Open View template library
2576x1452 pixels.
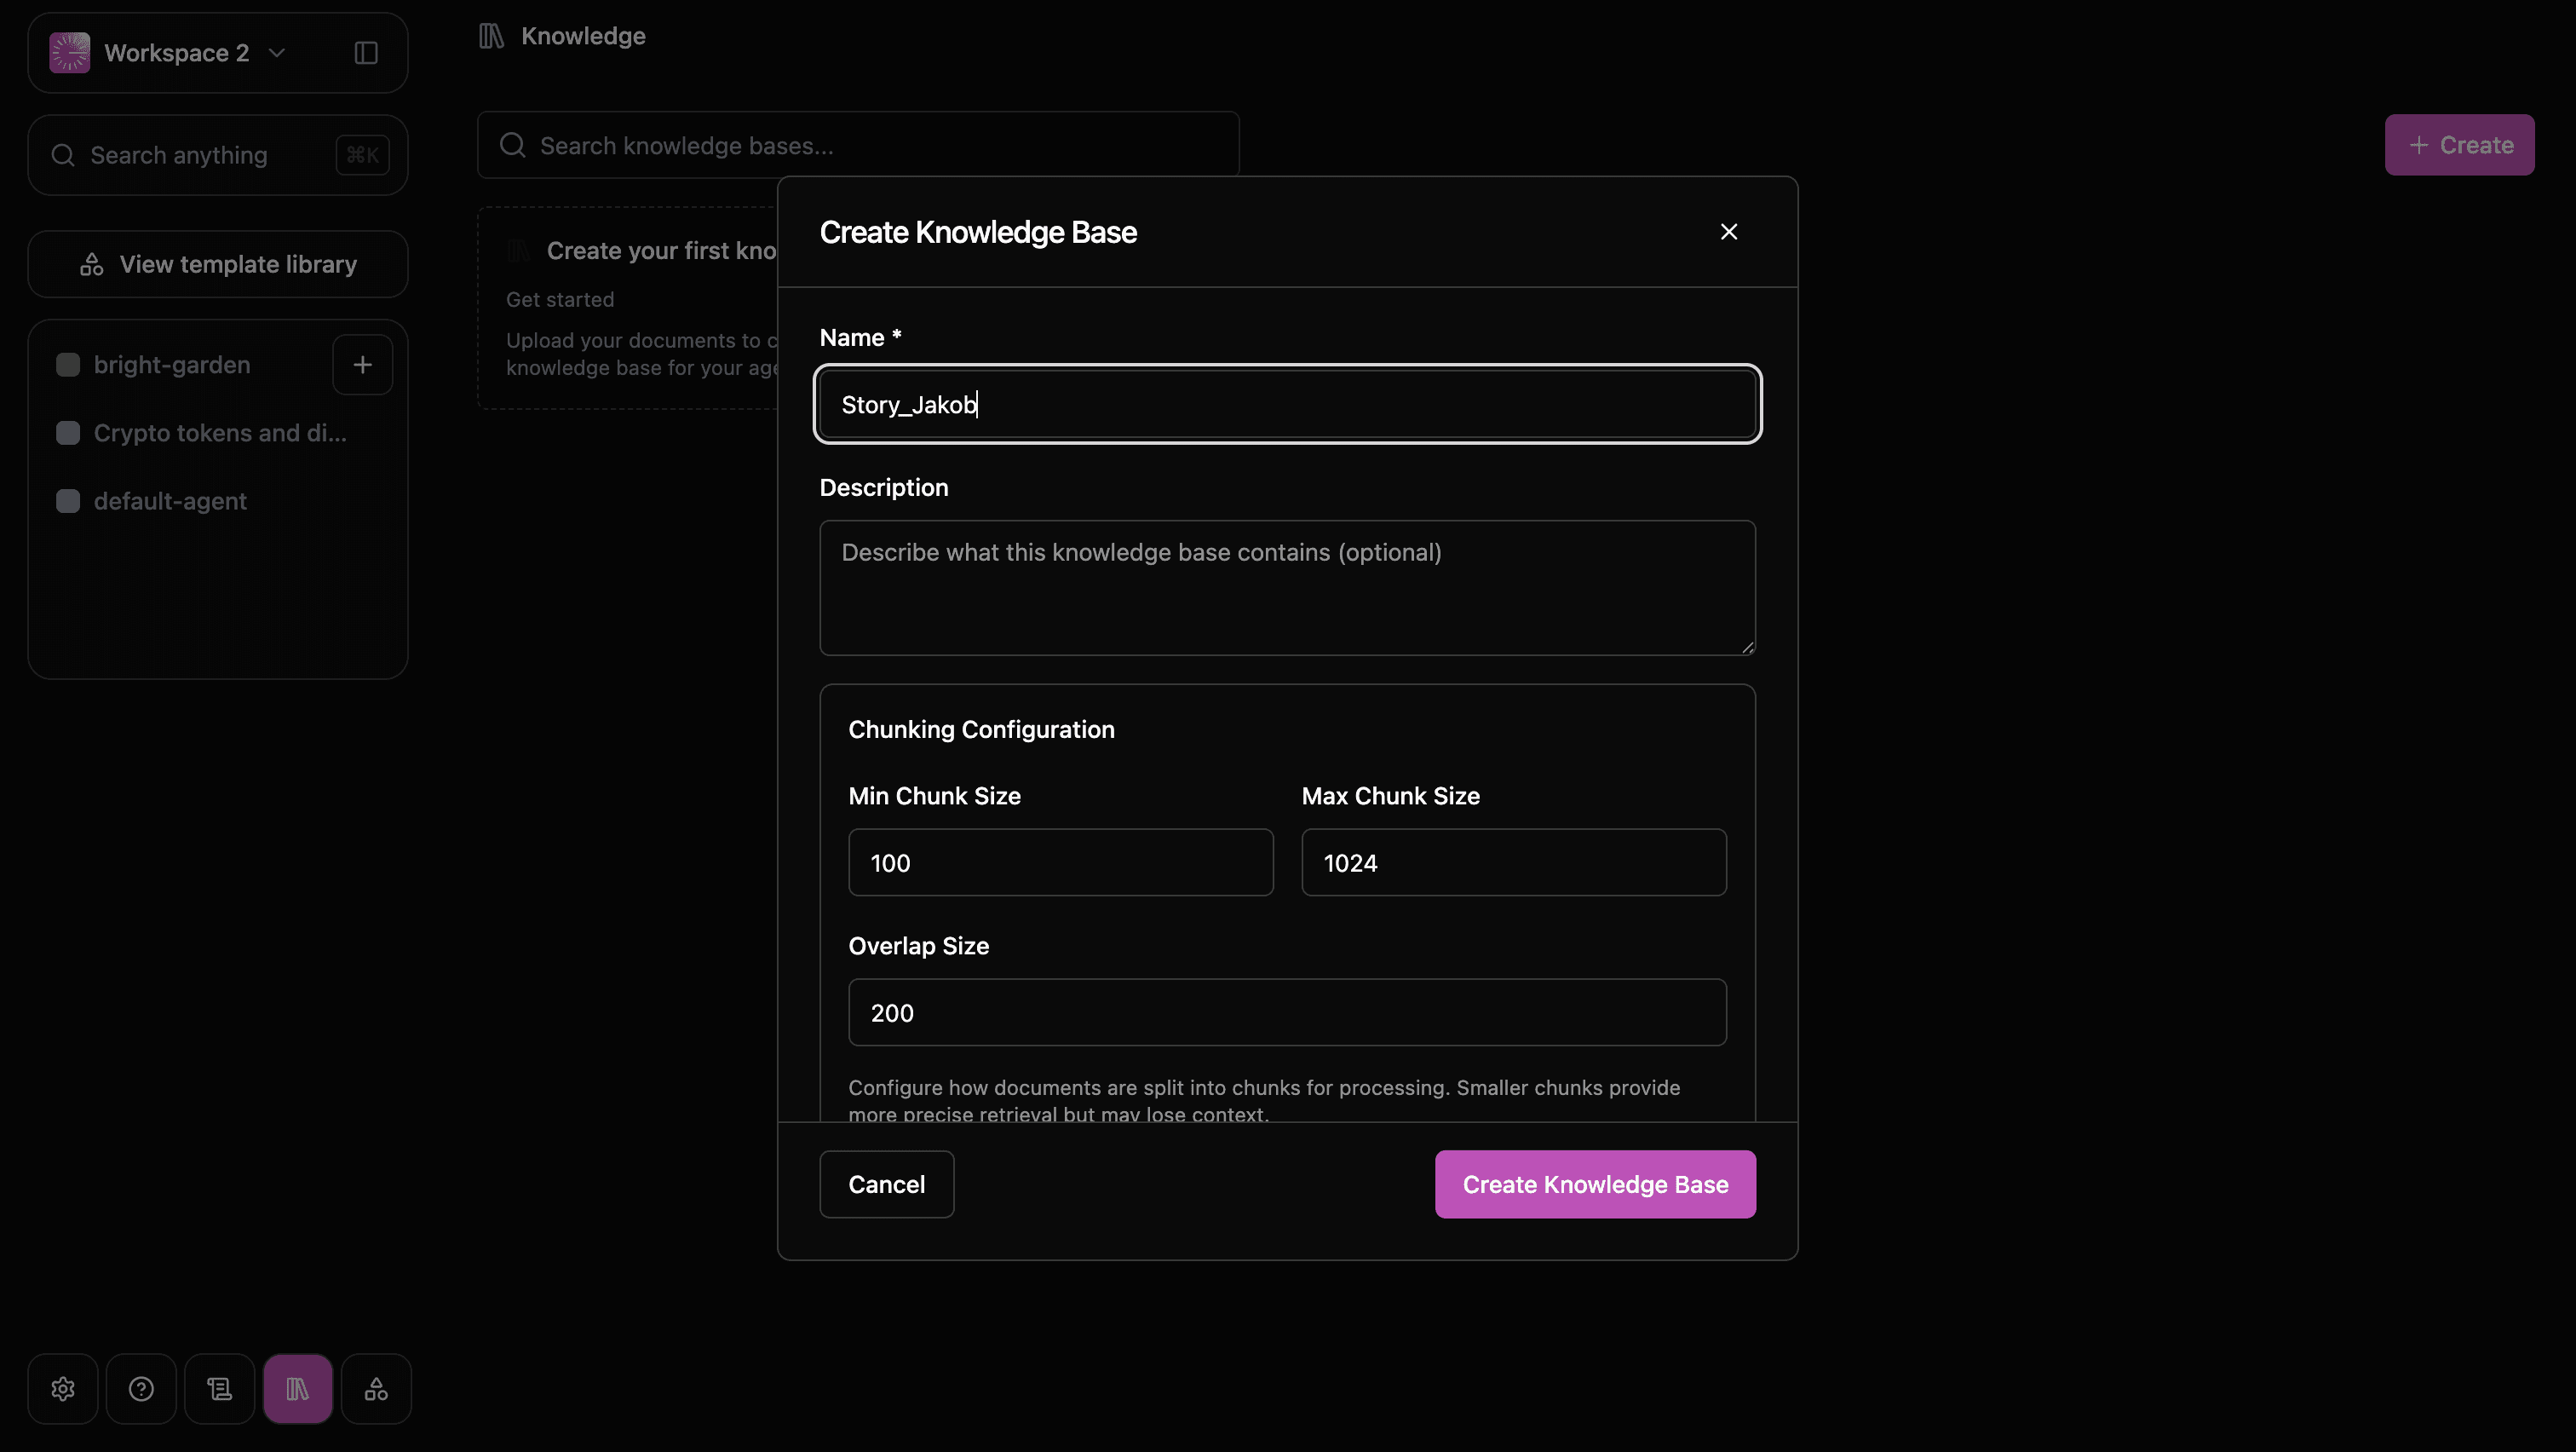[217, 263]
